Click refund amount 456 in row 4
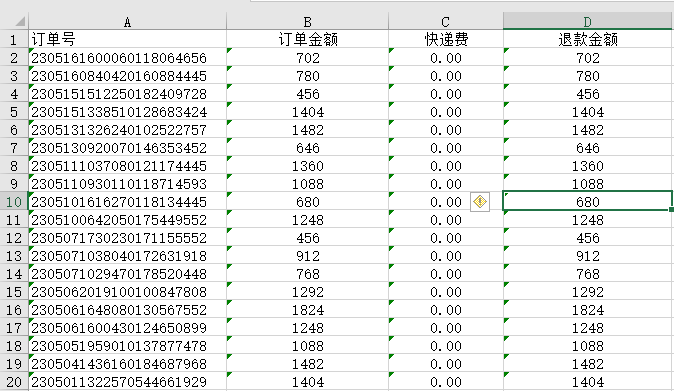The height and width of the screenshot is (391, 674). (588, 93)
